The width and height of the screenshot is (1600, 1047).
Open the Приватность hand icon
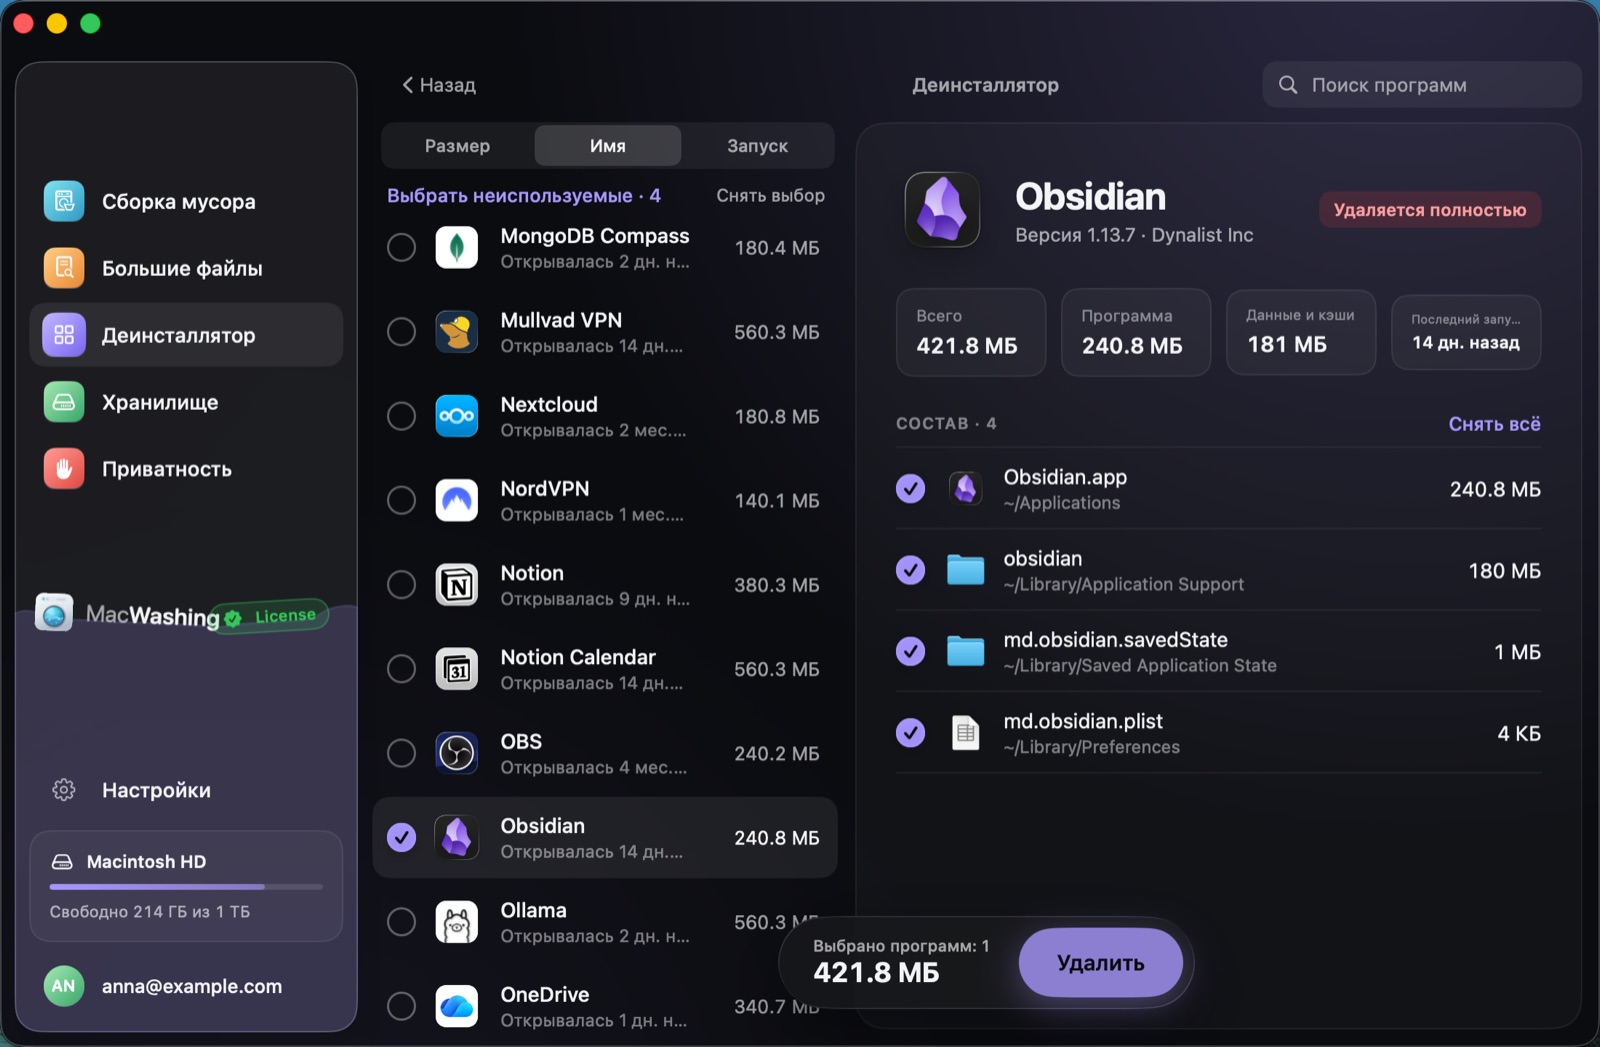64,469
